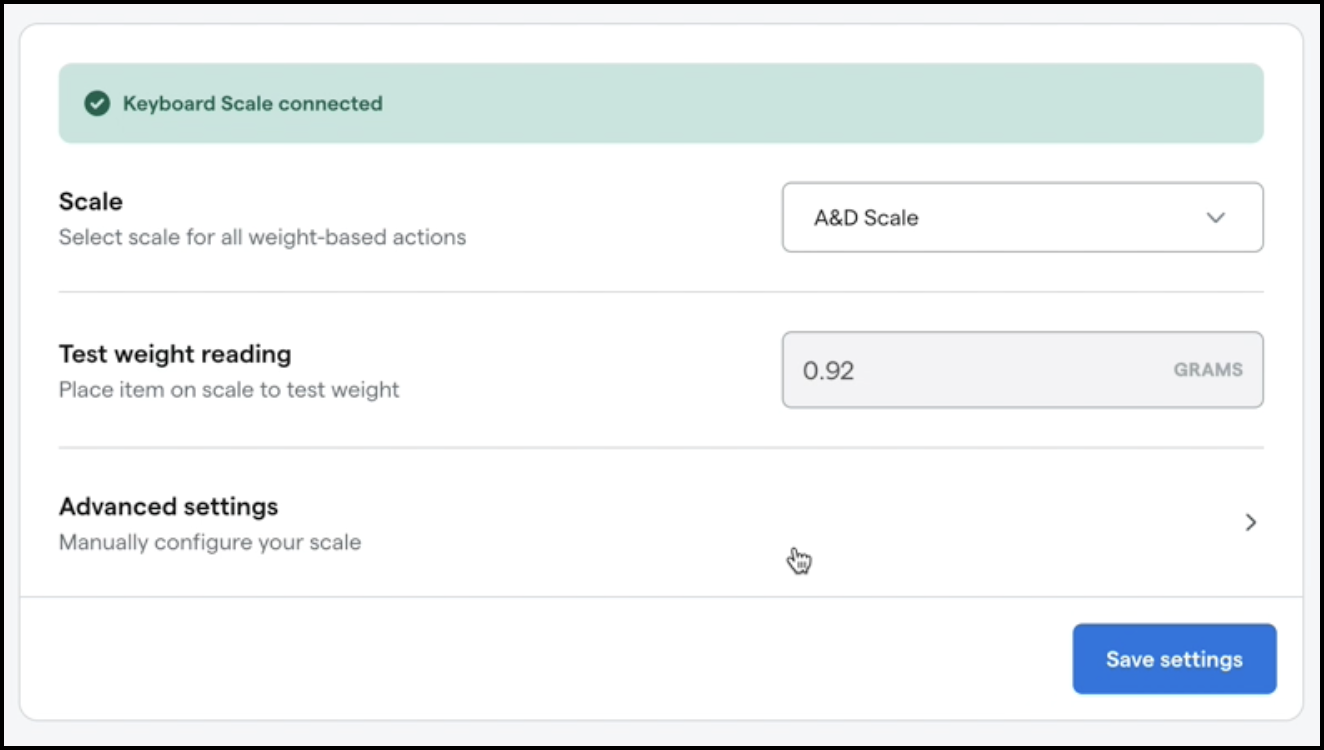Click the downward chevron on the scale dropdown
The width and height of the screenshot is (1324, 750).
coord(1216,217)
